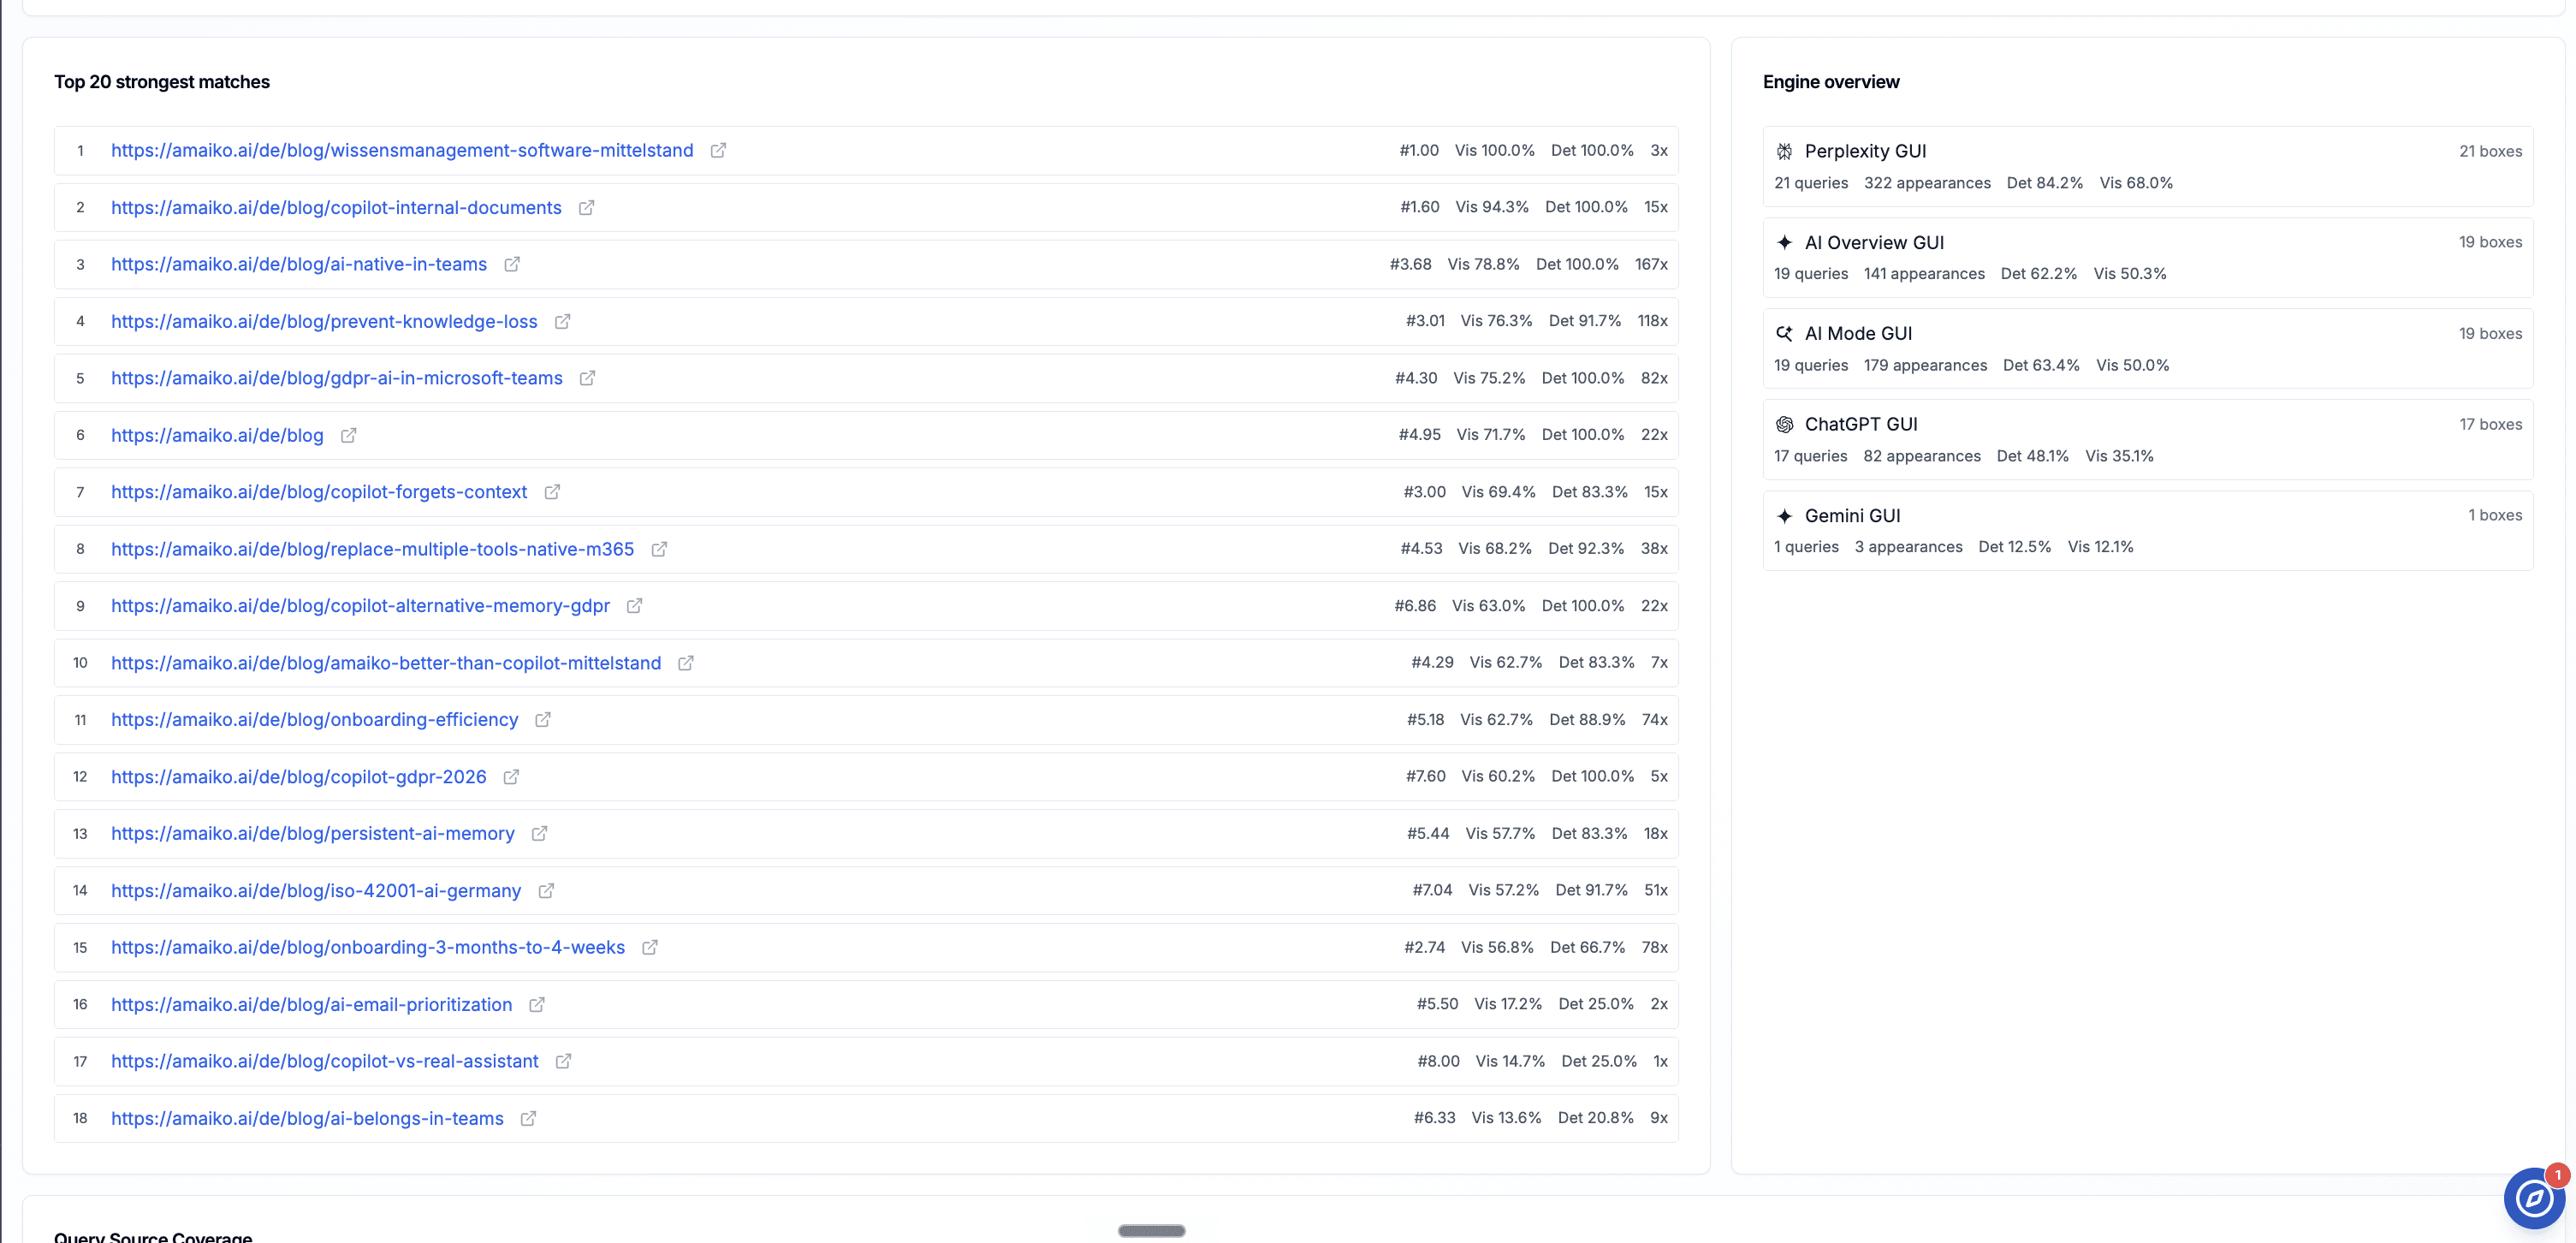Image resolution: width=2576 pixels, height=1243 pixels.
Task: Open external link icon for ai-email-prioritization
Action: coord(537,1005)
